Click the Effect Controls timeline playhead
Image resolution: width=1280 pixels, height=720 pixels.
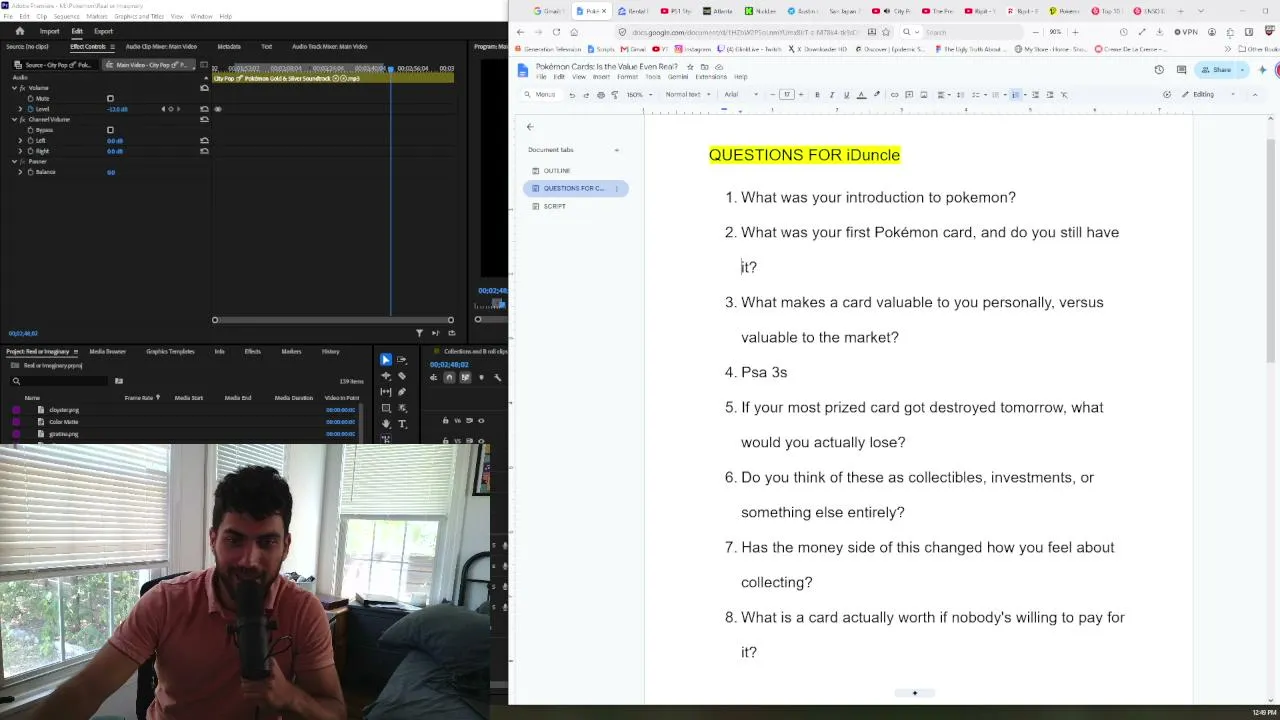point(390,69)
